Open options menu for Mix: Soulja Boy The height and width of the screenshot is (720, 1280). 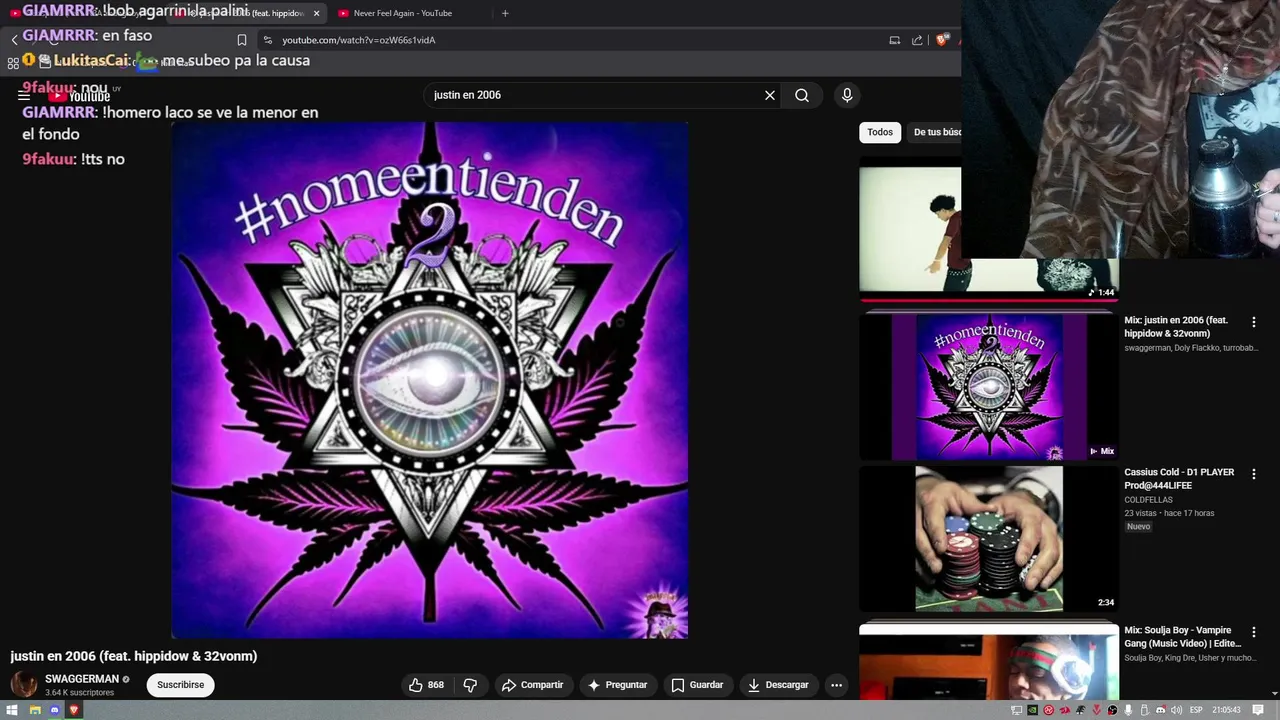[x=1254, y=632]
